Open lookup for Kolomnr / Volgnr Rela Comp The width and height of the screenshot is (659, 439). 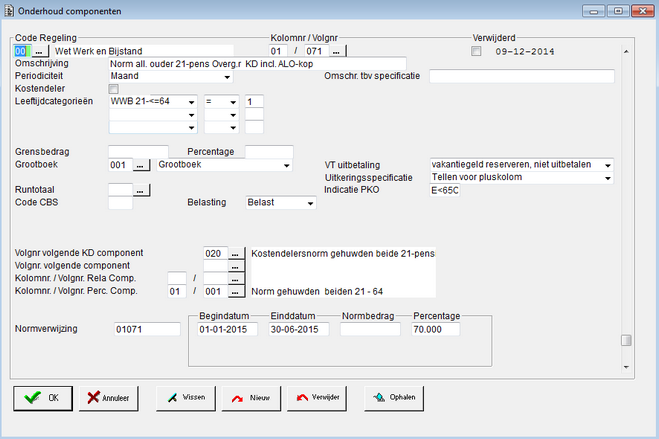tap(236, 279)
